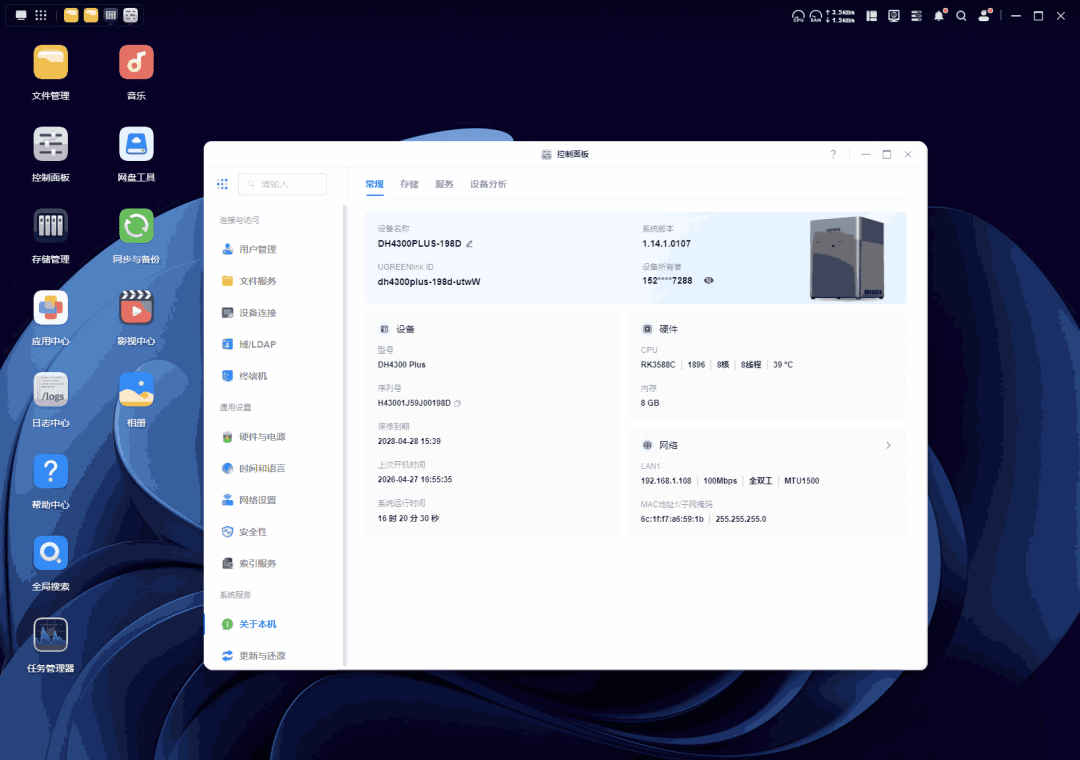Switch to the 服务 tab
This screenshot has height=760, width=1080.
tap(444, 184)
